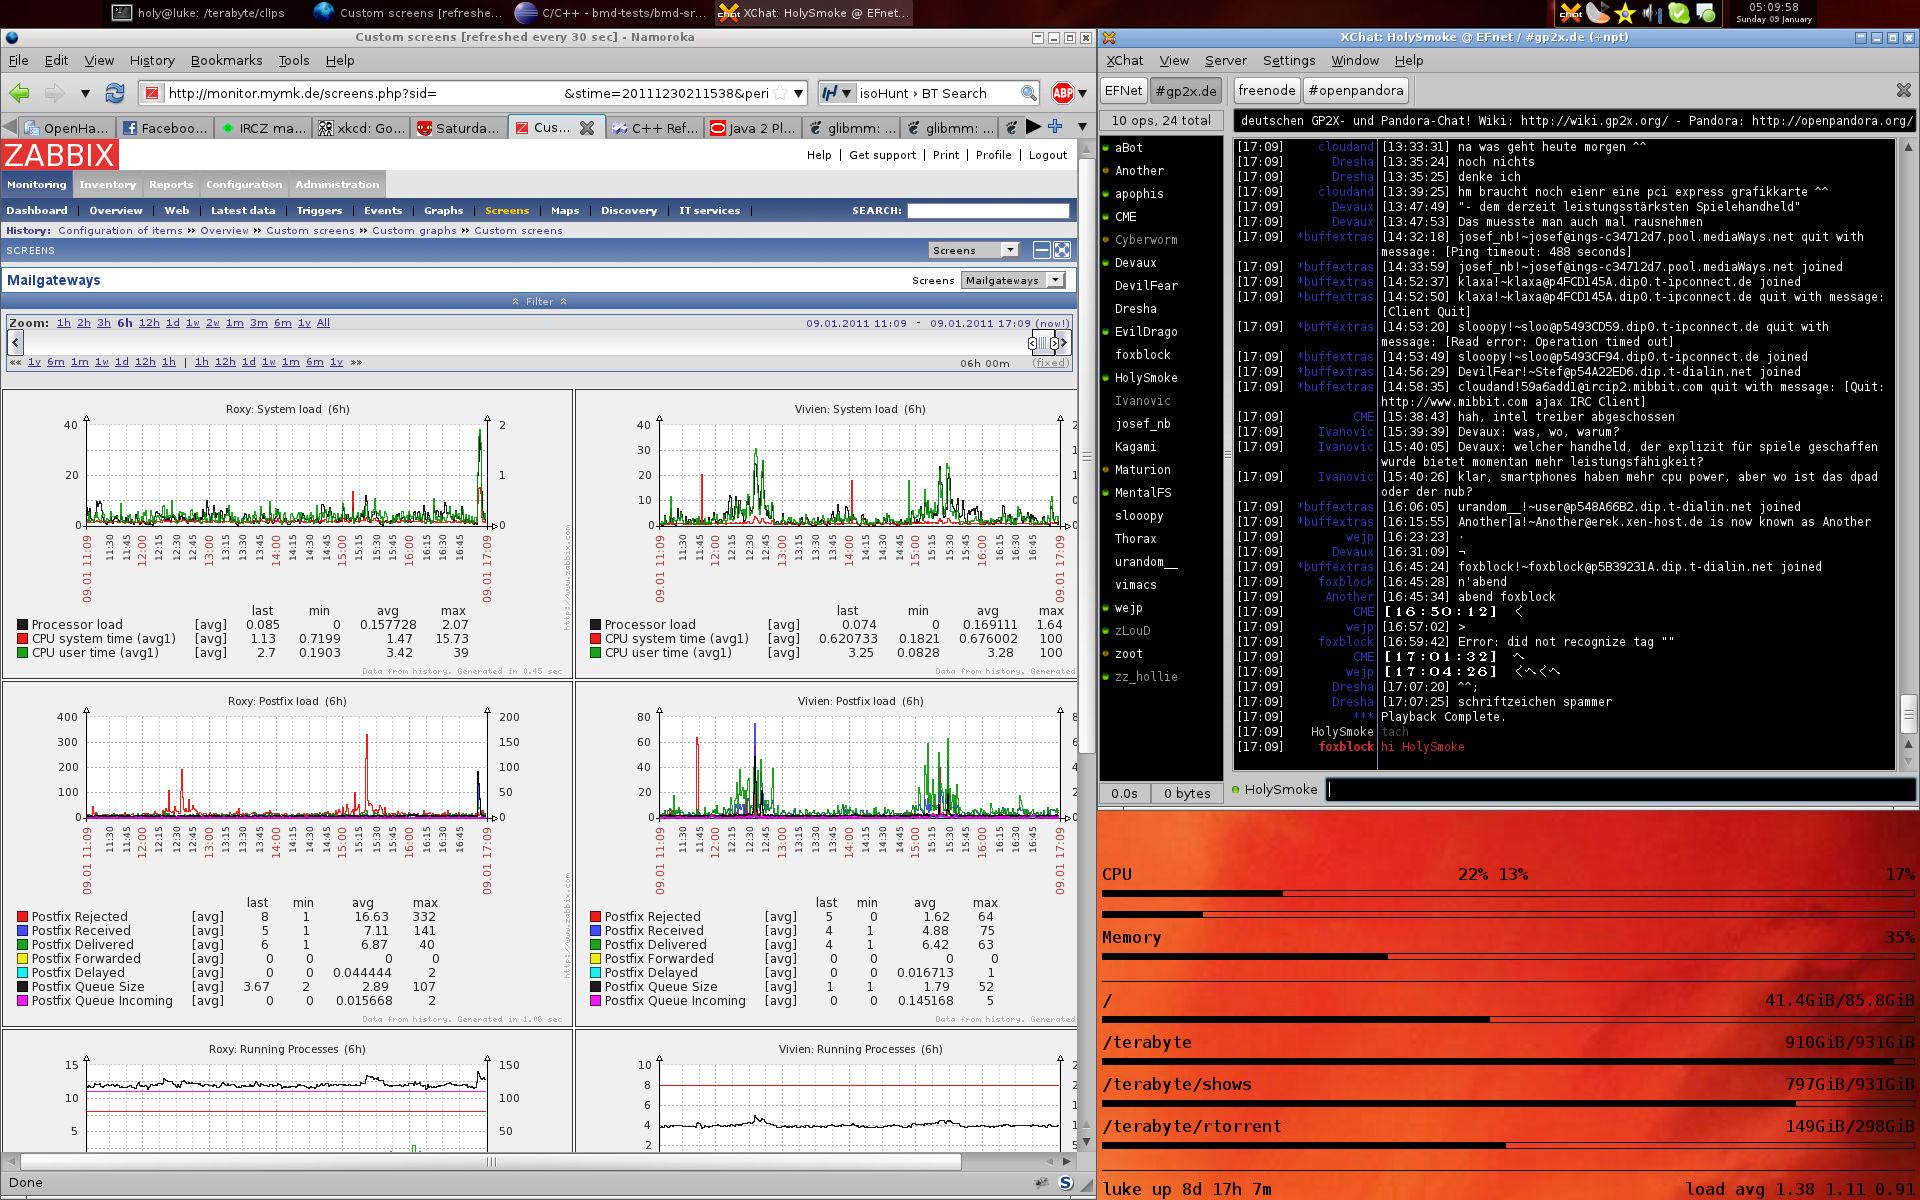Viewport: 1920px width, 1200px height.
Task: Click Get support link
Action: point(882,155)
